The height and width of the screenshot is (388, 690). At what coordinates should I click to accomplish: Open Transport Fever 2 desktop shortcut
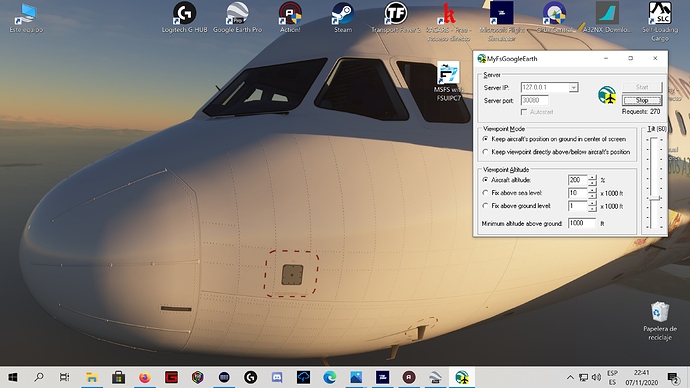pyautogui.click(x=396, y=18)
